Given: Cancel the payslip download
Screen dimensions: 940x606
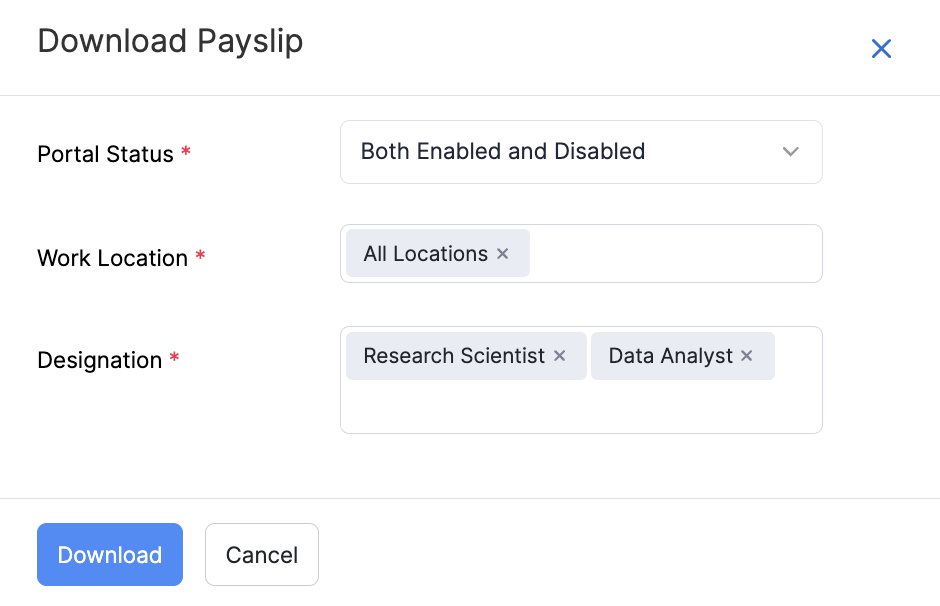Looking at the screenshot, I should [261, 554].
